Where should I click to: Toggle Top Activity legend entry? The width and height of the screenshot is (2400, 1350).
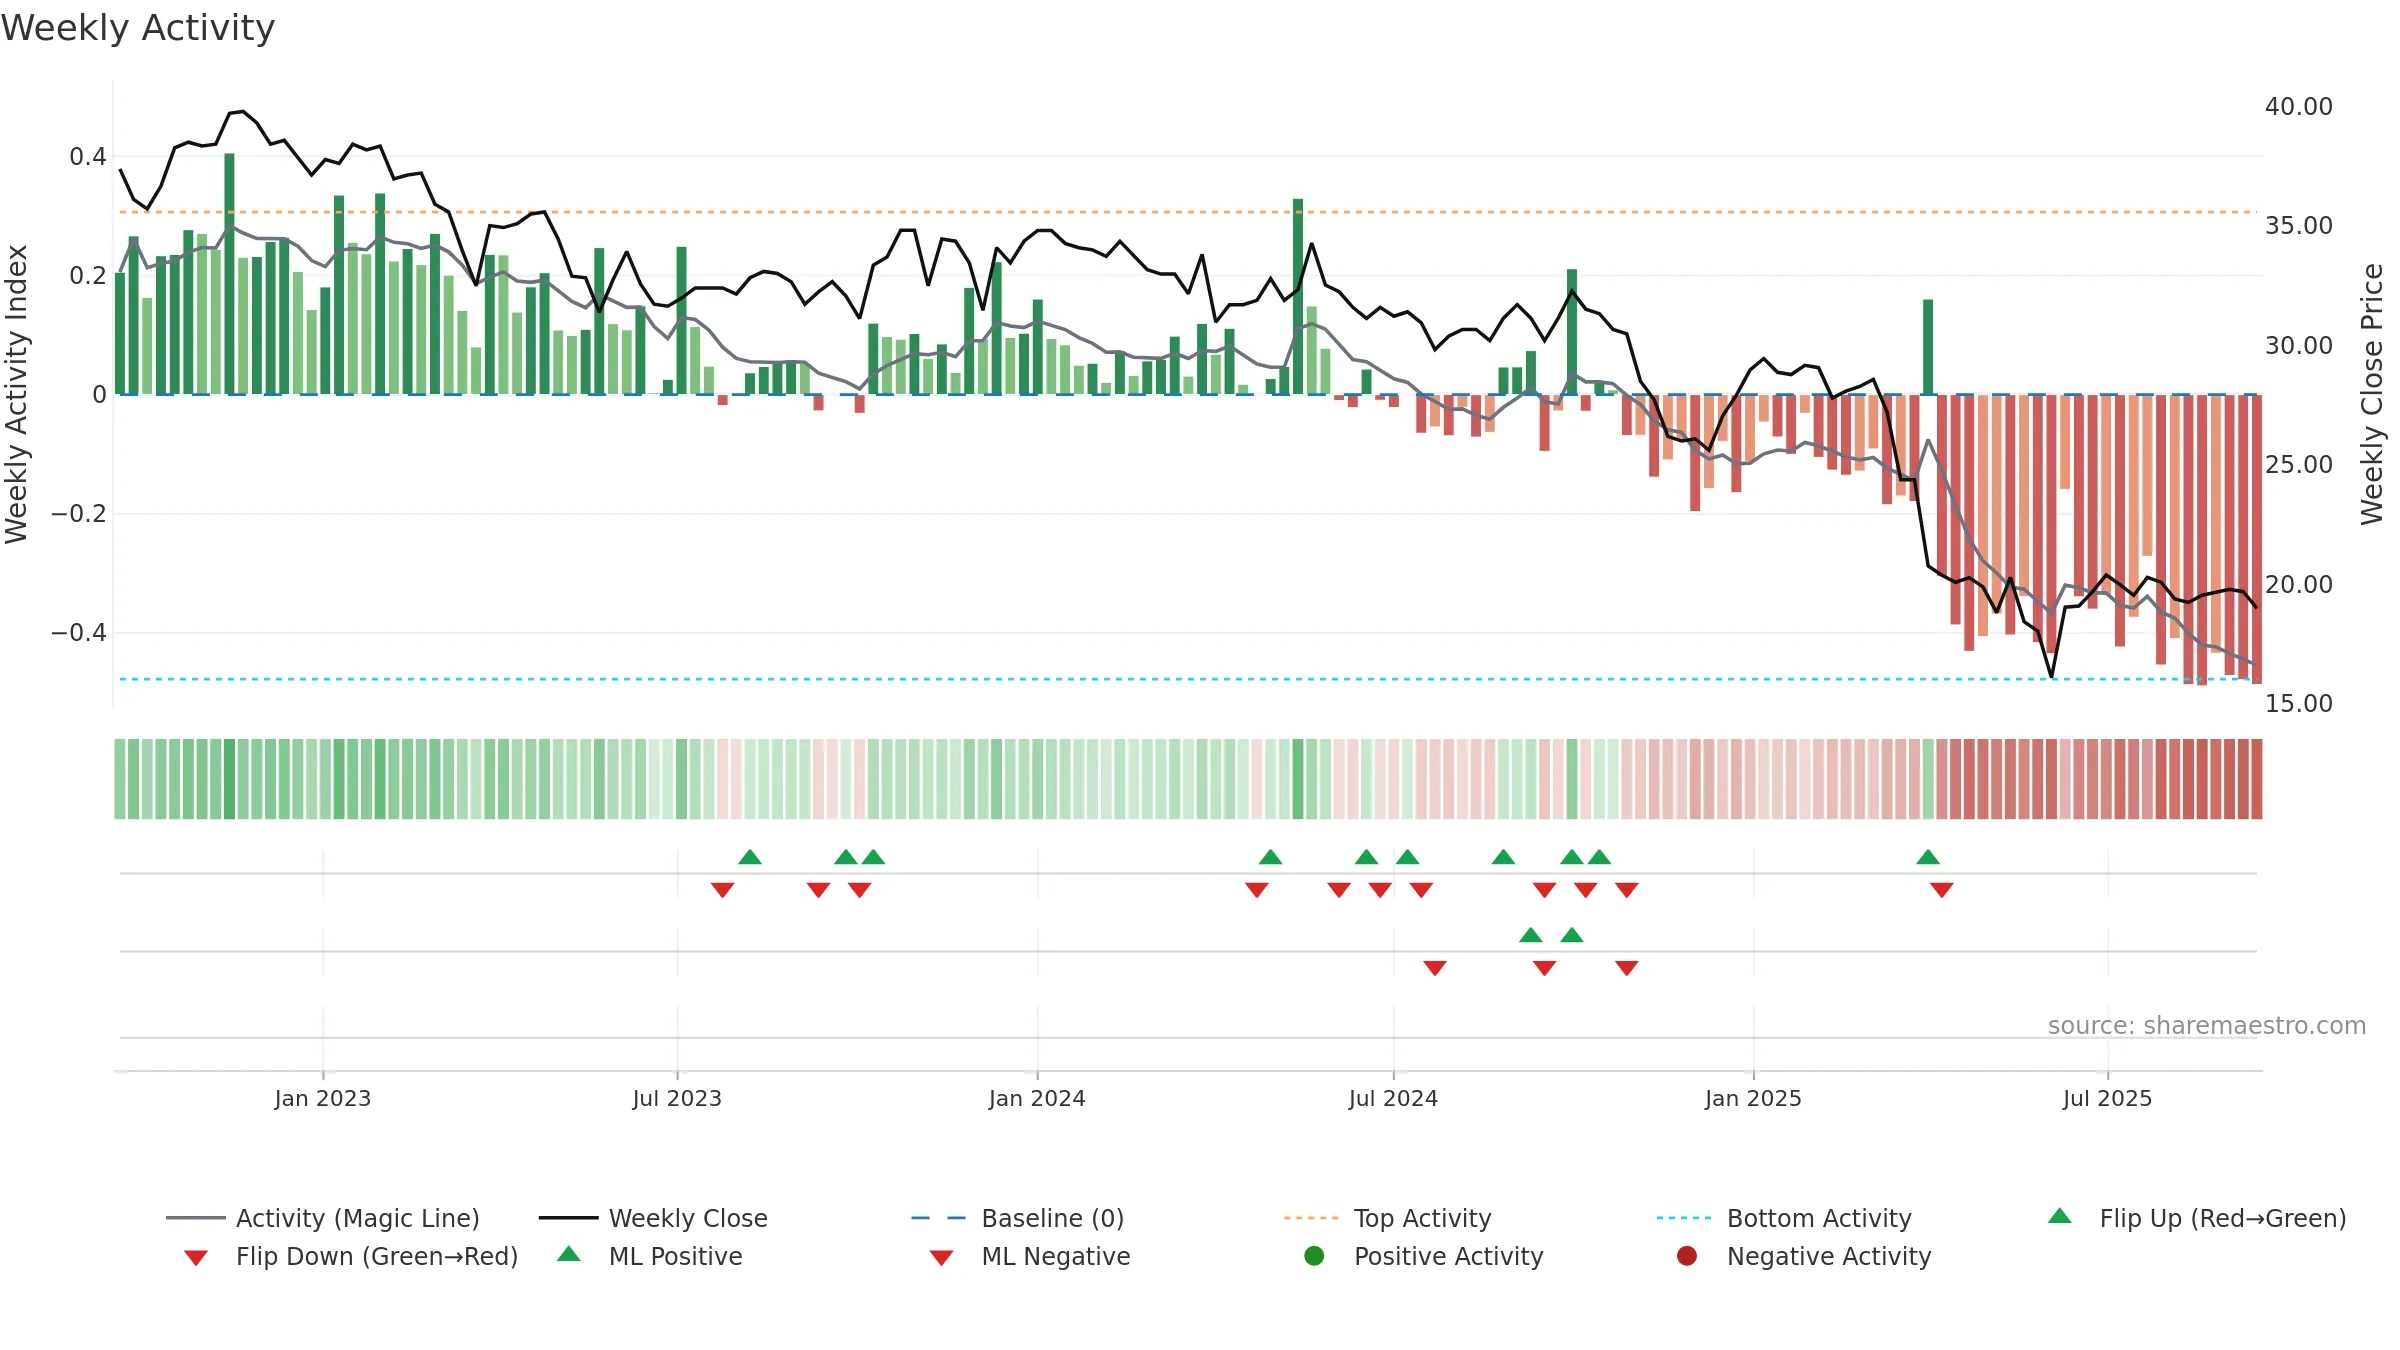[x=1387, y=1218]
